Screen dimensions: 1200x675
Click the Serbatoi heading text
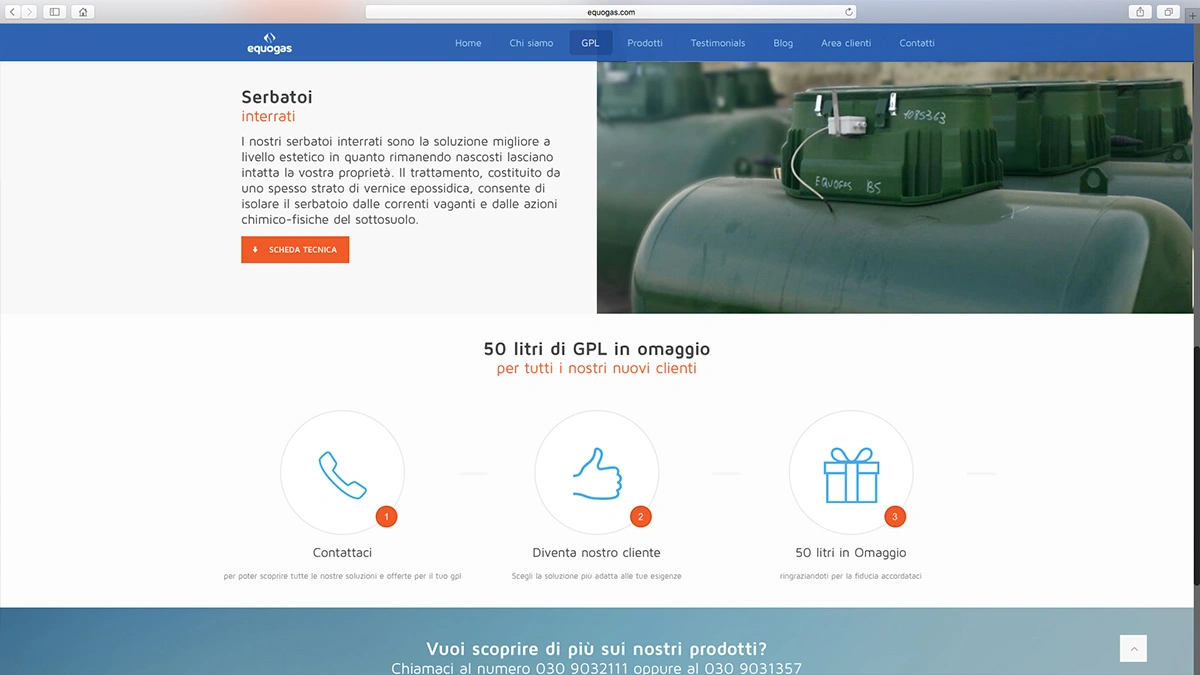point(277,97)
